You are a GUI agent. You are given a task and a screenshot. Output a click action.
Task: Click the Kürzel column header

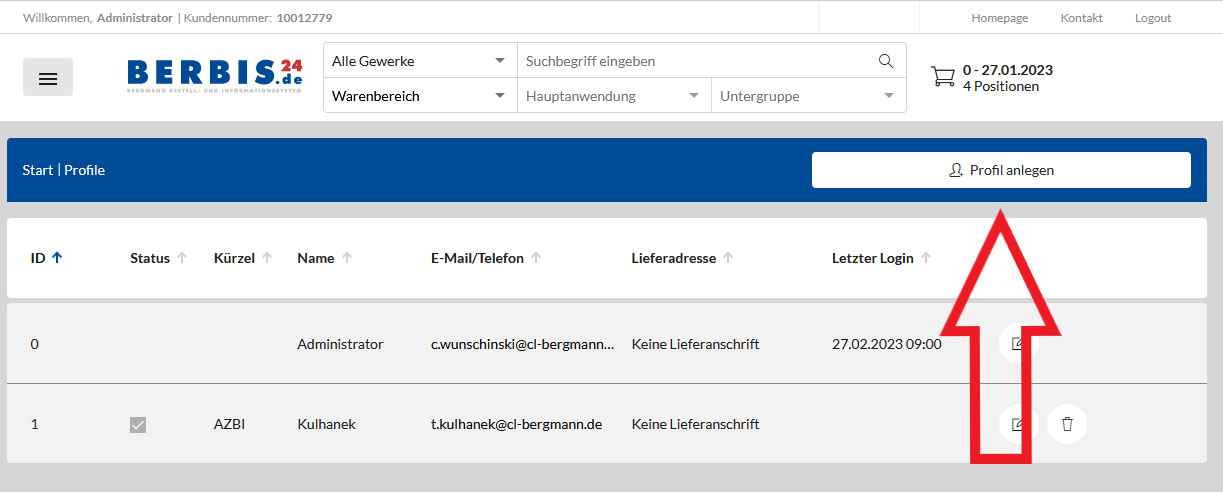(234, 258)
